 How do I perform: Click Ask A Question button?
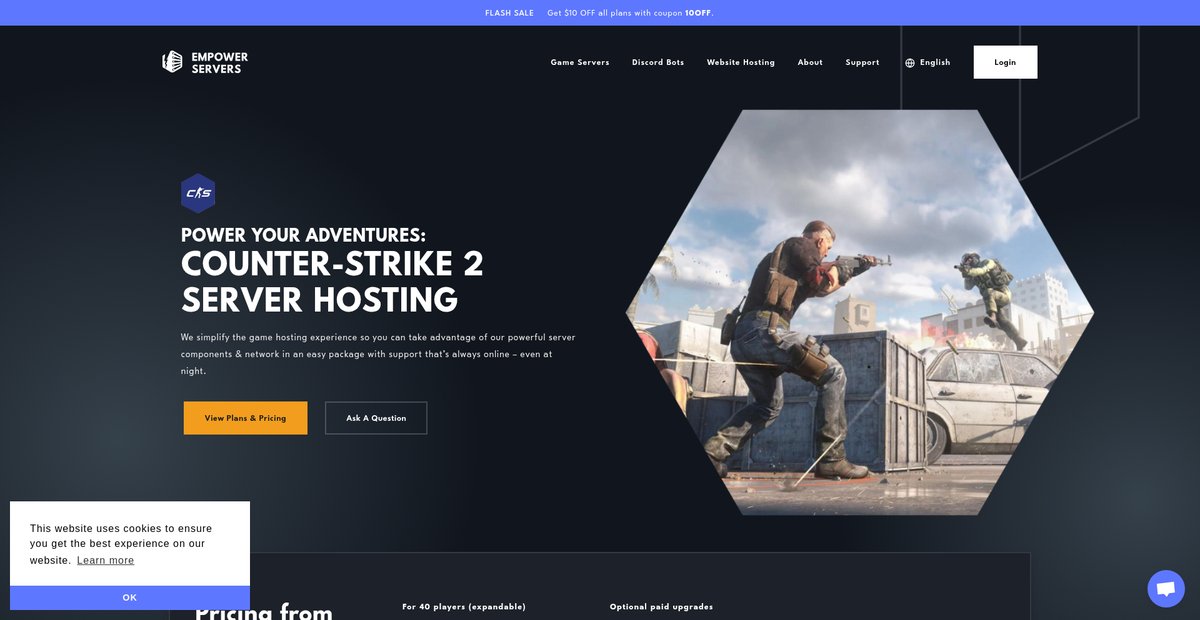[x=376, y=418]
